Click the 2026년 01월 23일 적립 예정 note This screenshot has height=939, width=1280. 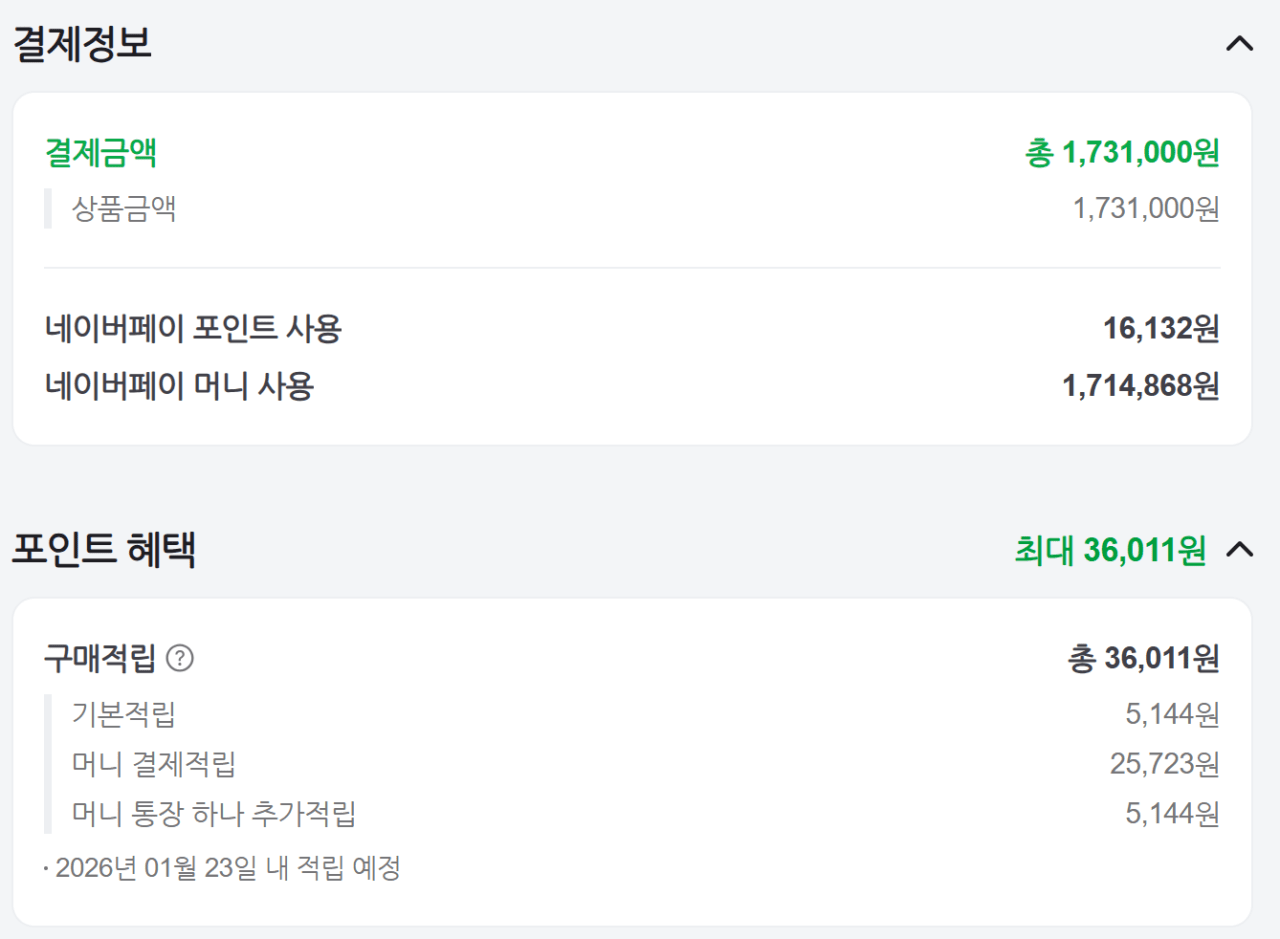225,868
